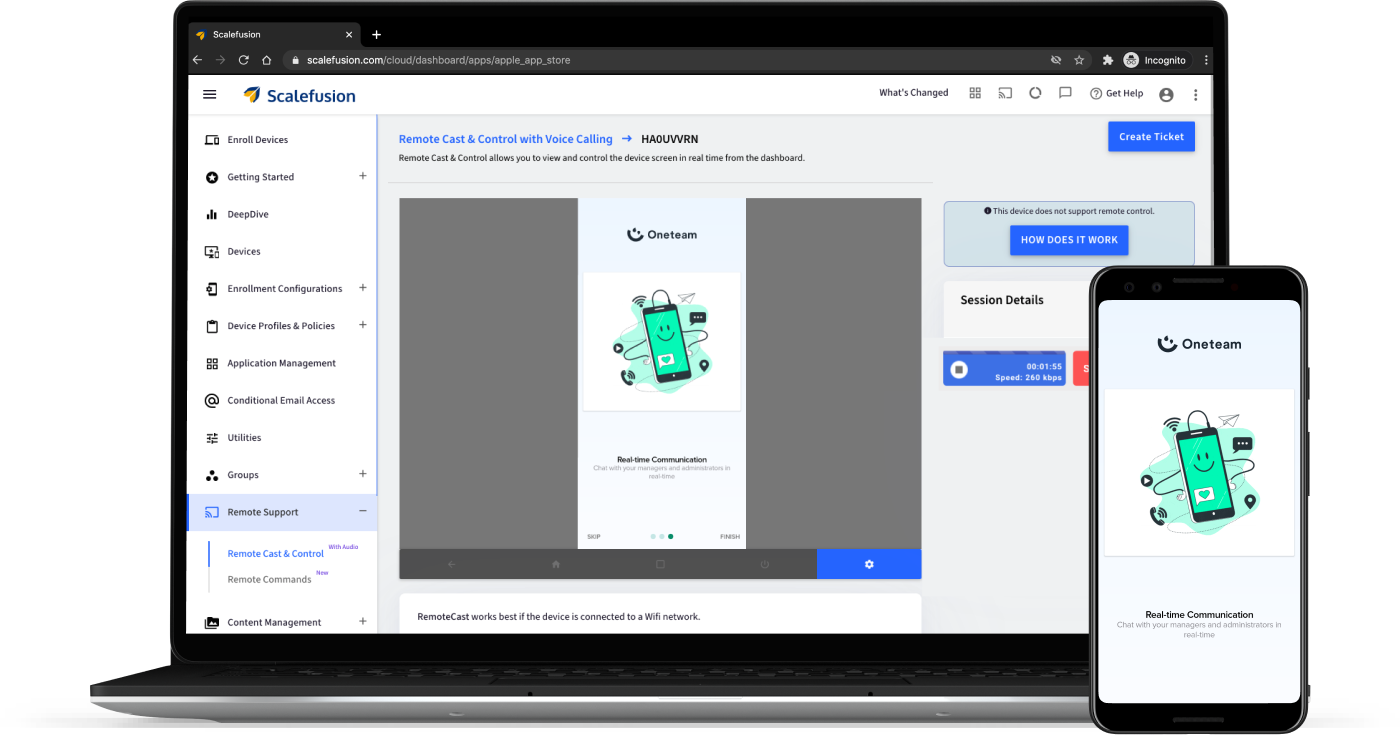This screenshot has height=735, width=1400.
Task: Tap the recents square in cast control bar
Action: pos(660,564)
